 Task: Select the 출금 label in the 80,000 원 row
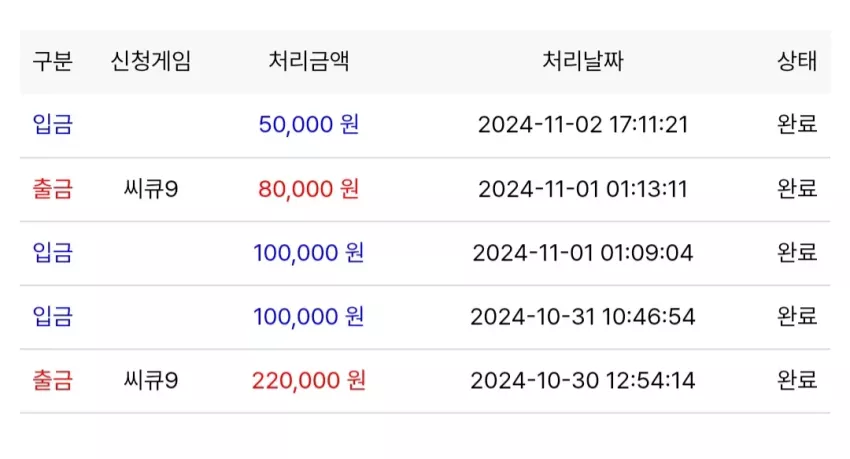(x=53, y=189)
